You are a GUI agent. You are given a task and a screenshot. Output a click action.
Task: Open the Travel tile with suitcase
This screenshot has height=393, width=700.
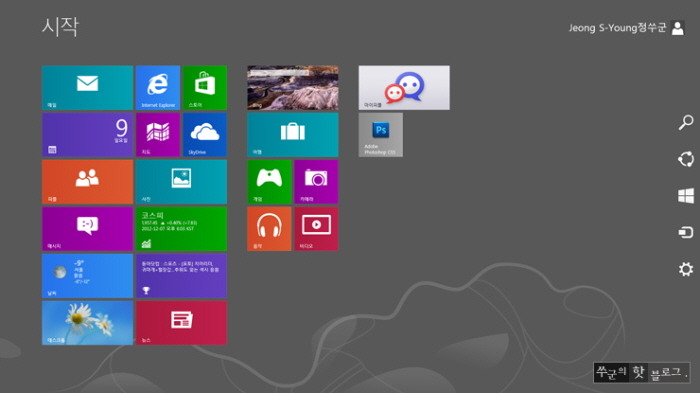pos(293,135)
